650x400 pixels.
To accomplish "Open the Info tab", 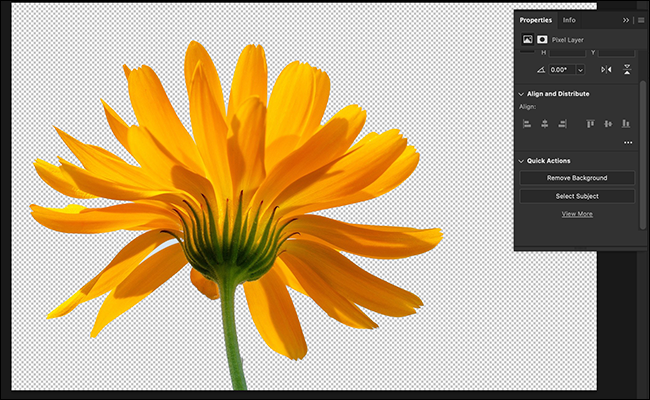I will click(569, 20).
